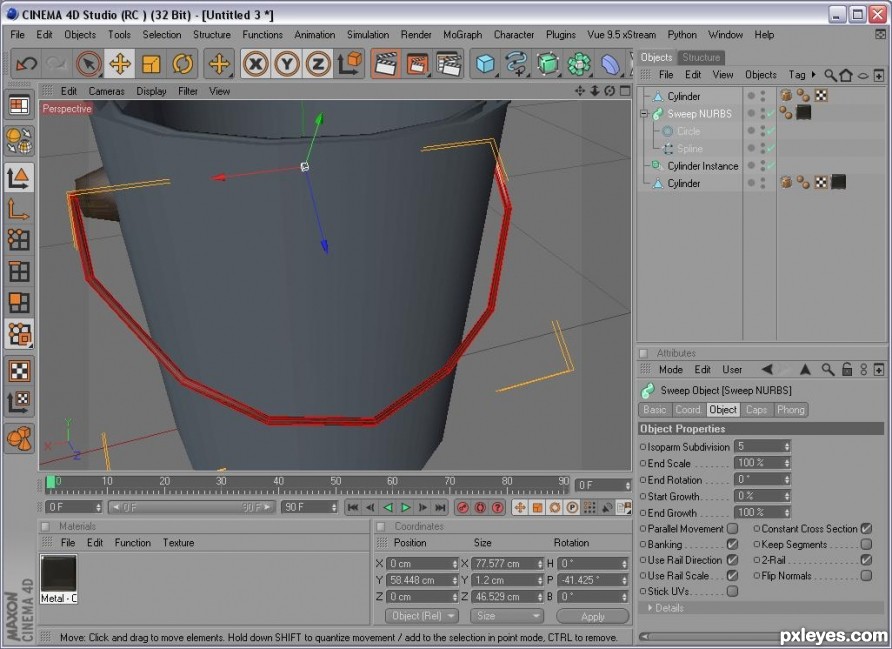
Task: Click the Isoparm Subdivision stepper arrows
Action: tap(787, 447)
